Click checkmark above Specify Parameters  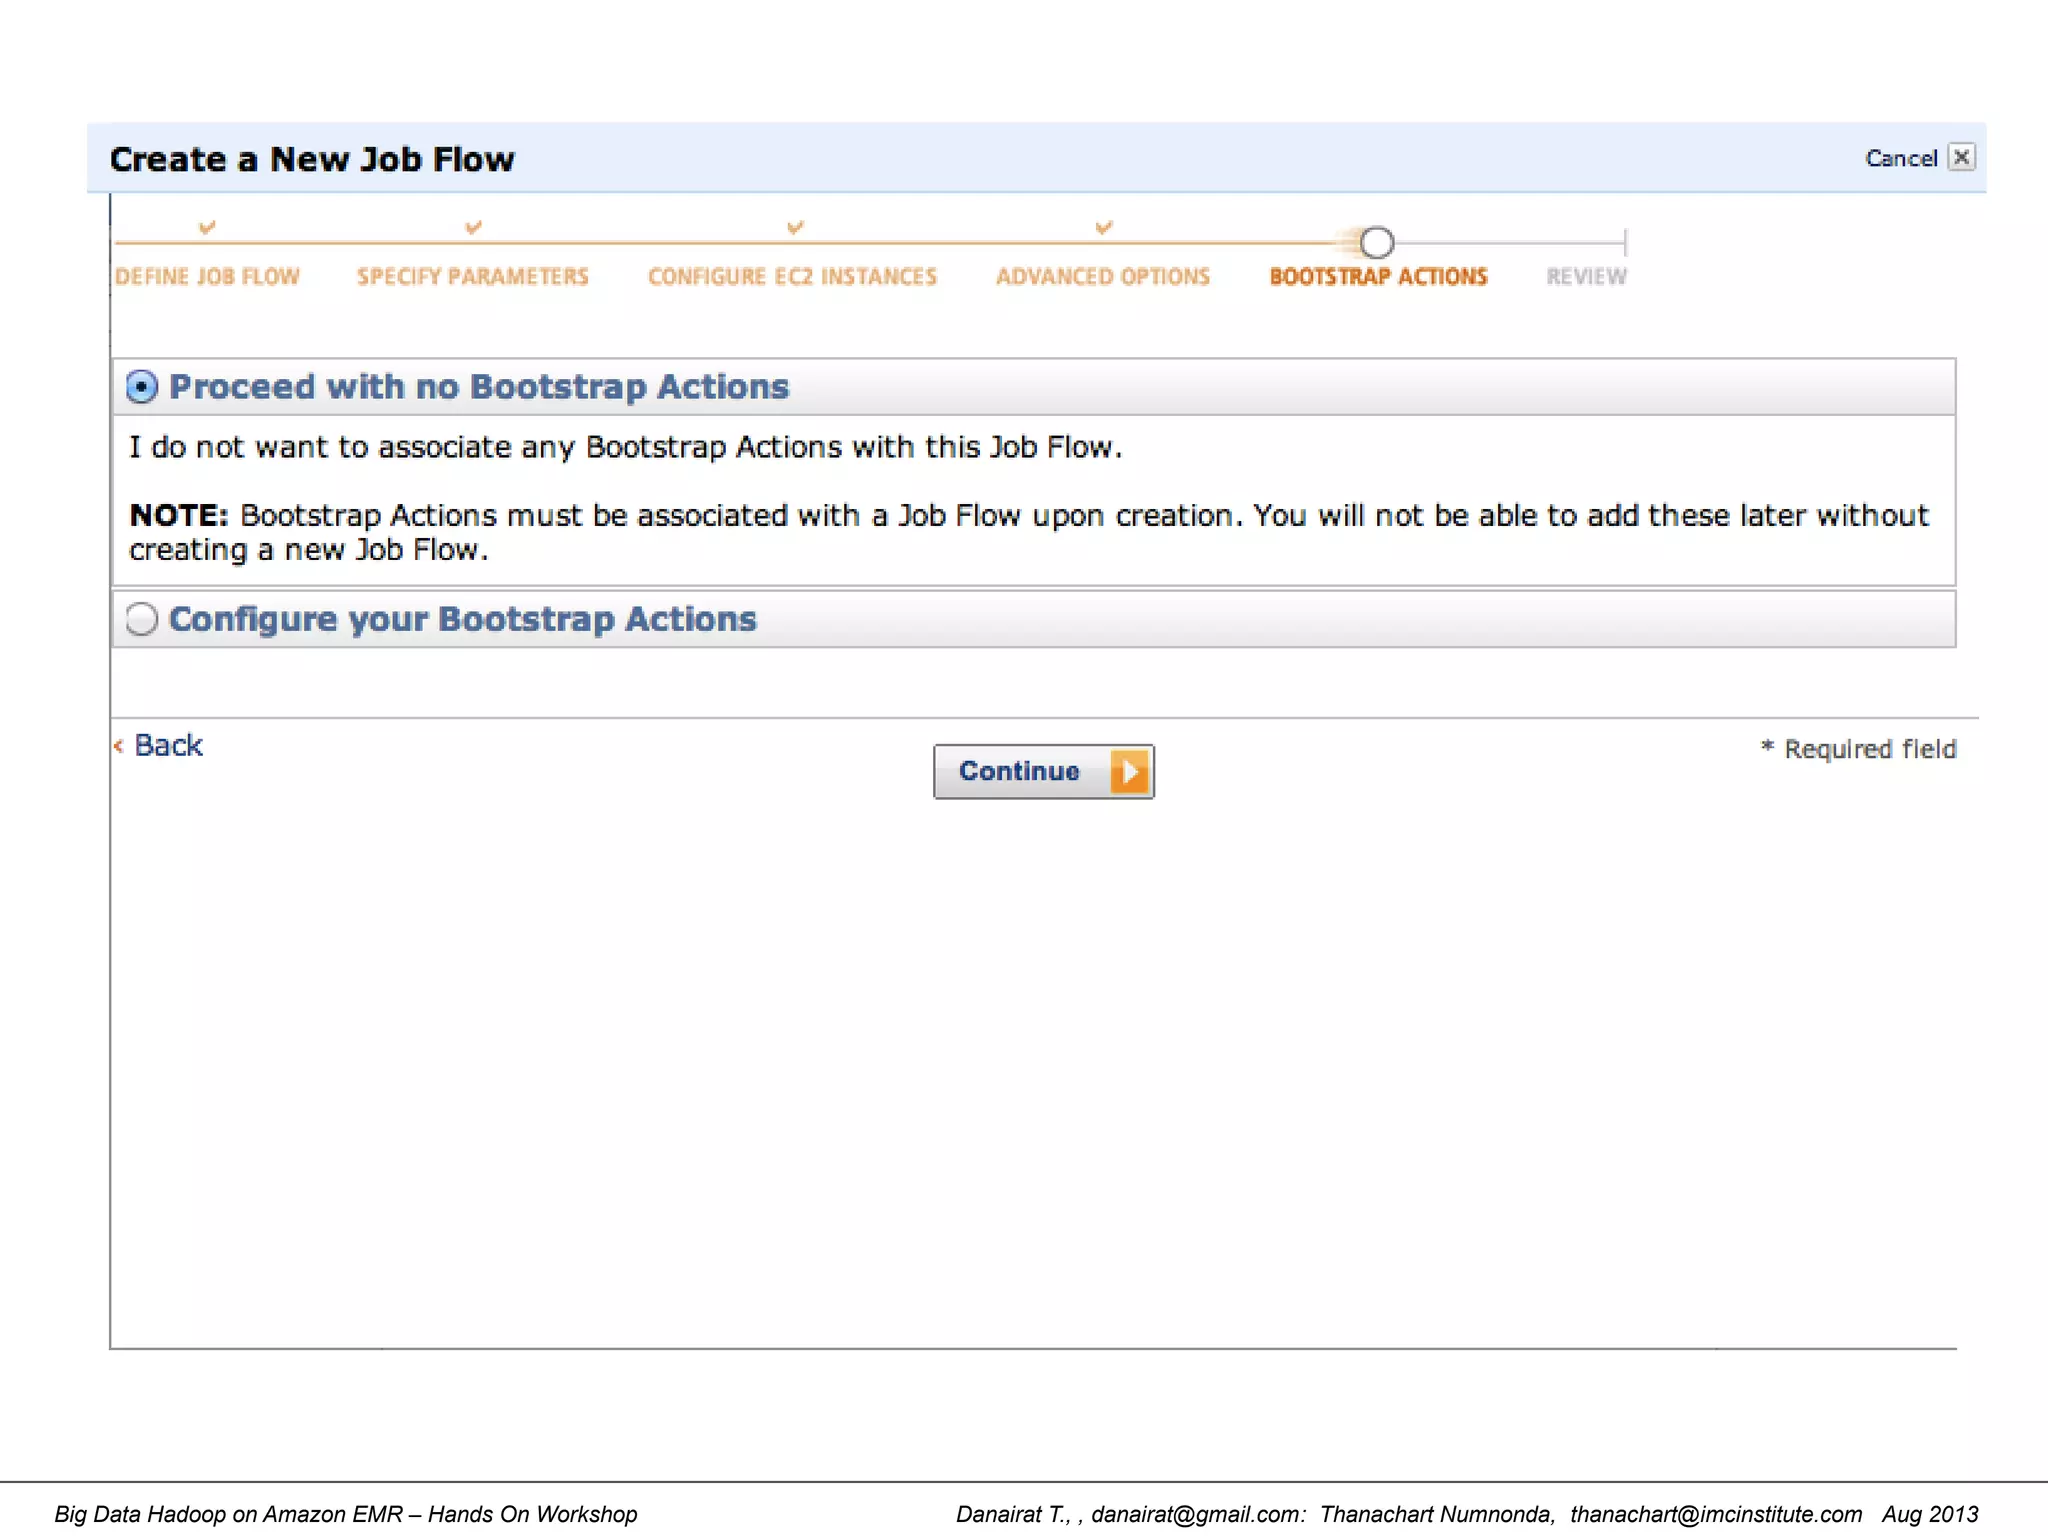tap(474, 227)
